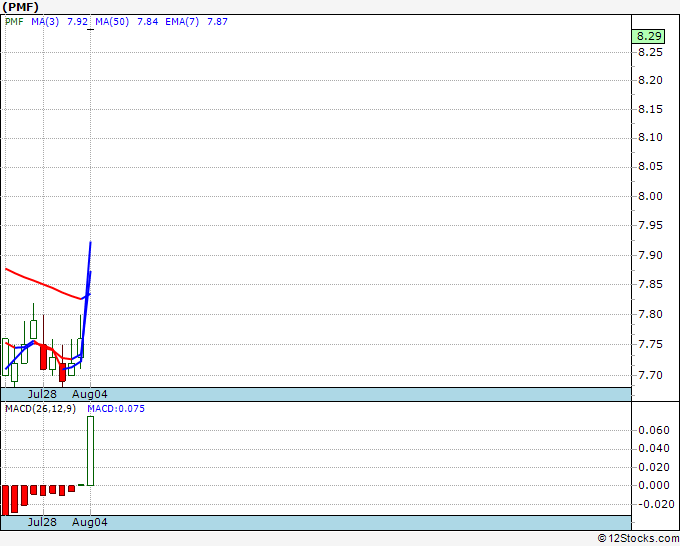This screenshot has width=680, height=546.
Task: Click the 7.80 price axis label
Action: (651, 314)
